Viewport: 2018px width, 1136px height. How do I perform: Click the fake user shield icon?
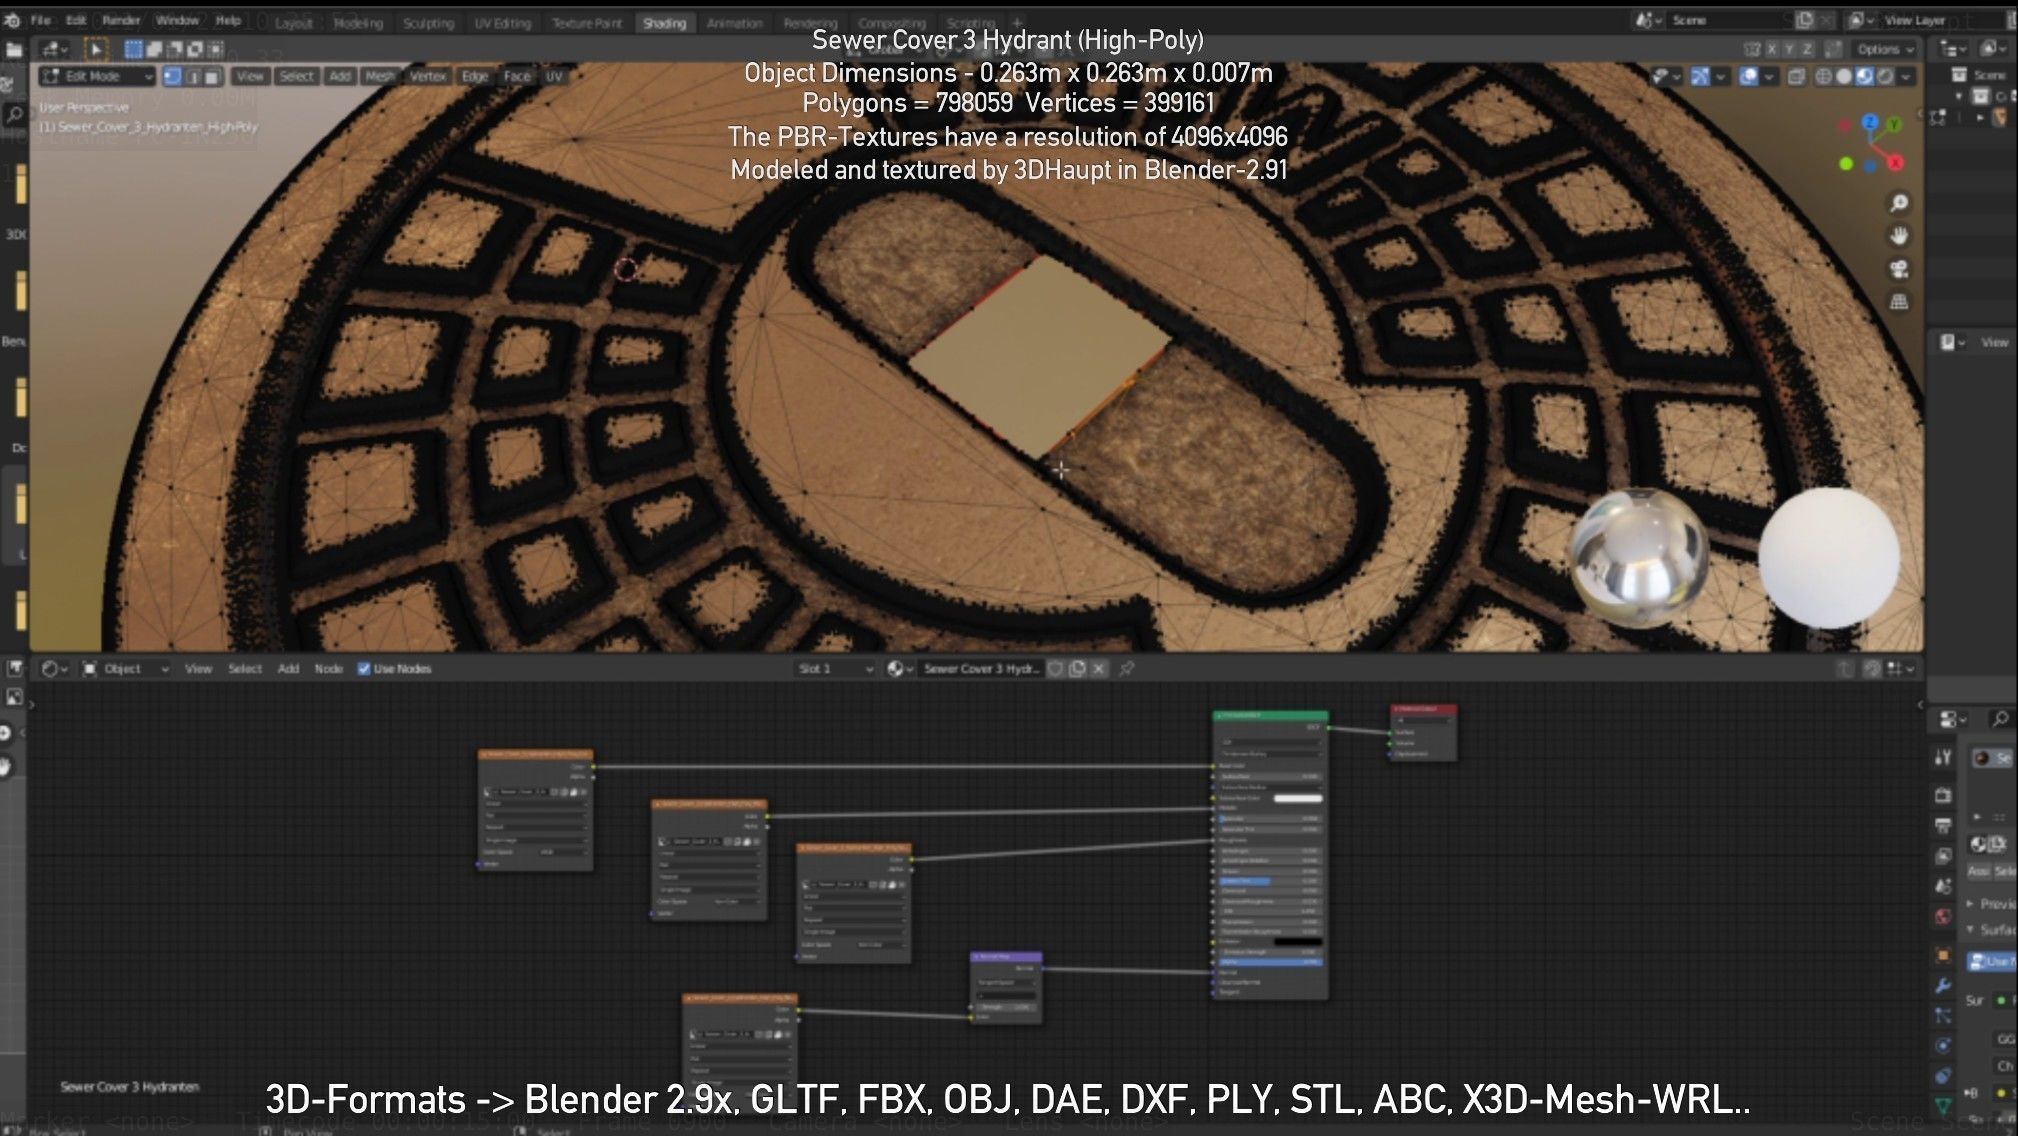pyautogui.click(x=1055, y=669)
